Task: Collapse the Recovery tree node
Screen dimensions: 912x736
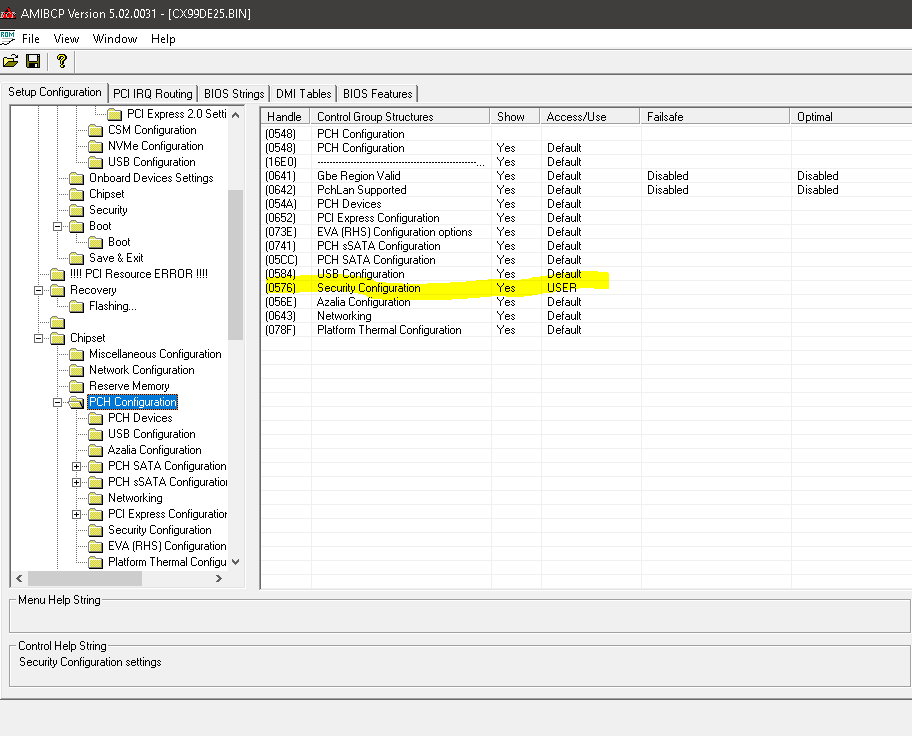Action: (x=38, y=290)
